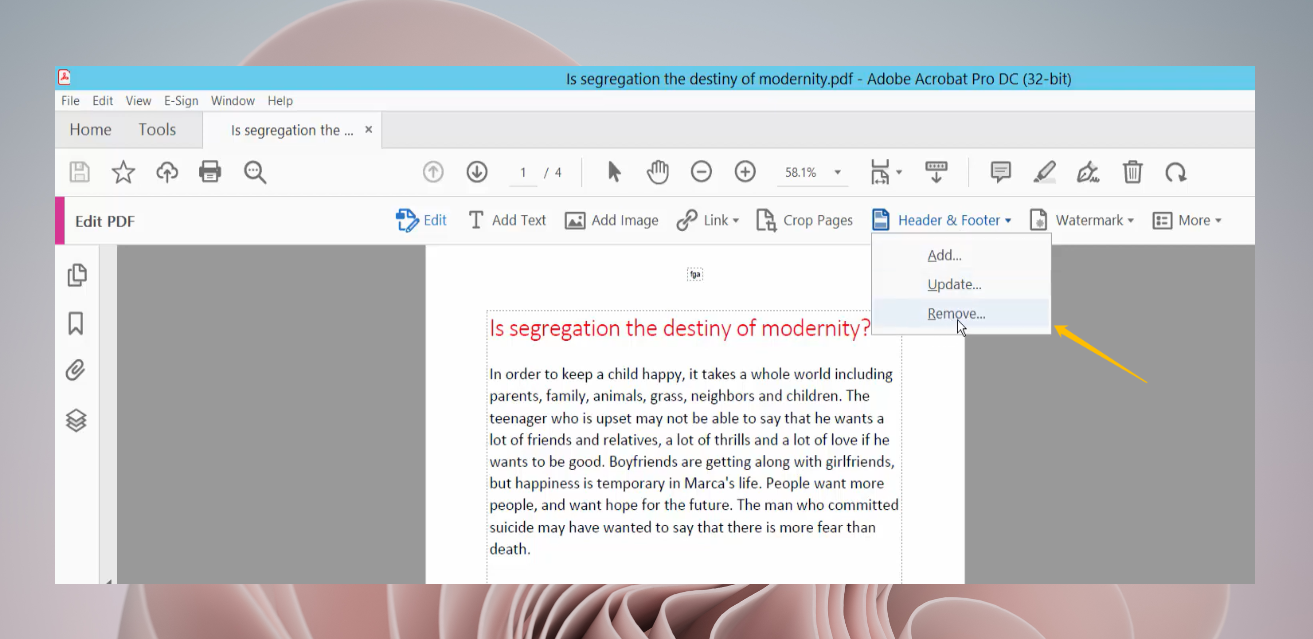Go to next page with down arrow
Screen dimensions: 1313x639
(x=477, y=171)
